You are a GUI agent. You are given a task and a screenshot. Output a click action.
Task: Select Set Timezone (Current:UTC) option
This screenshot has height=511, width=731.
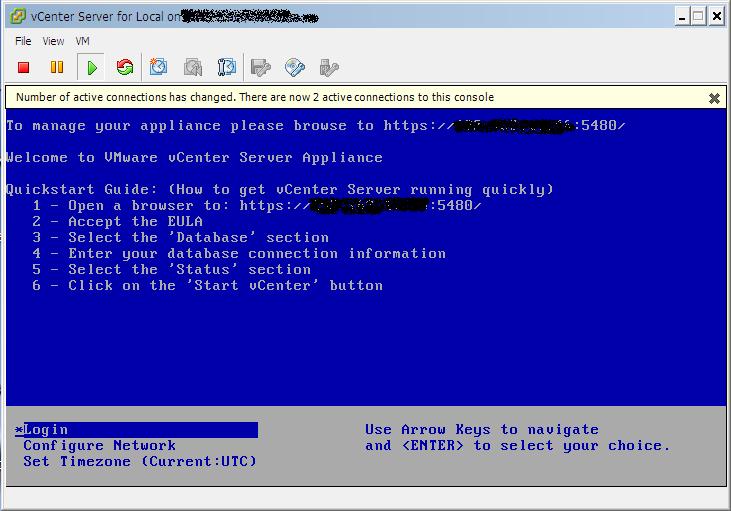point(140,462)
